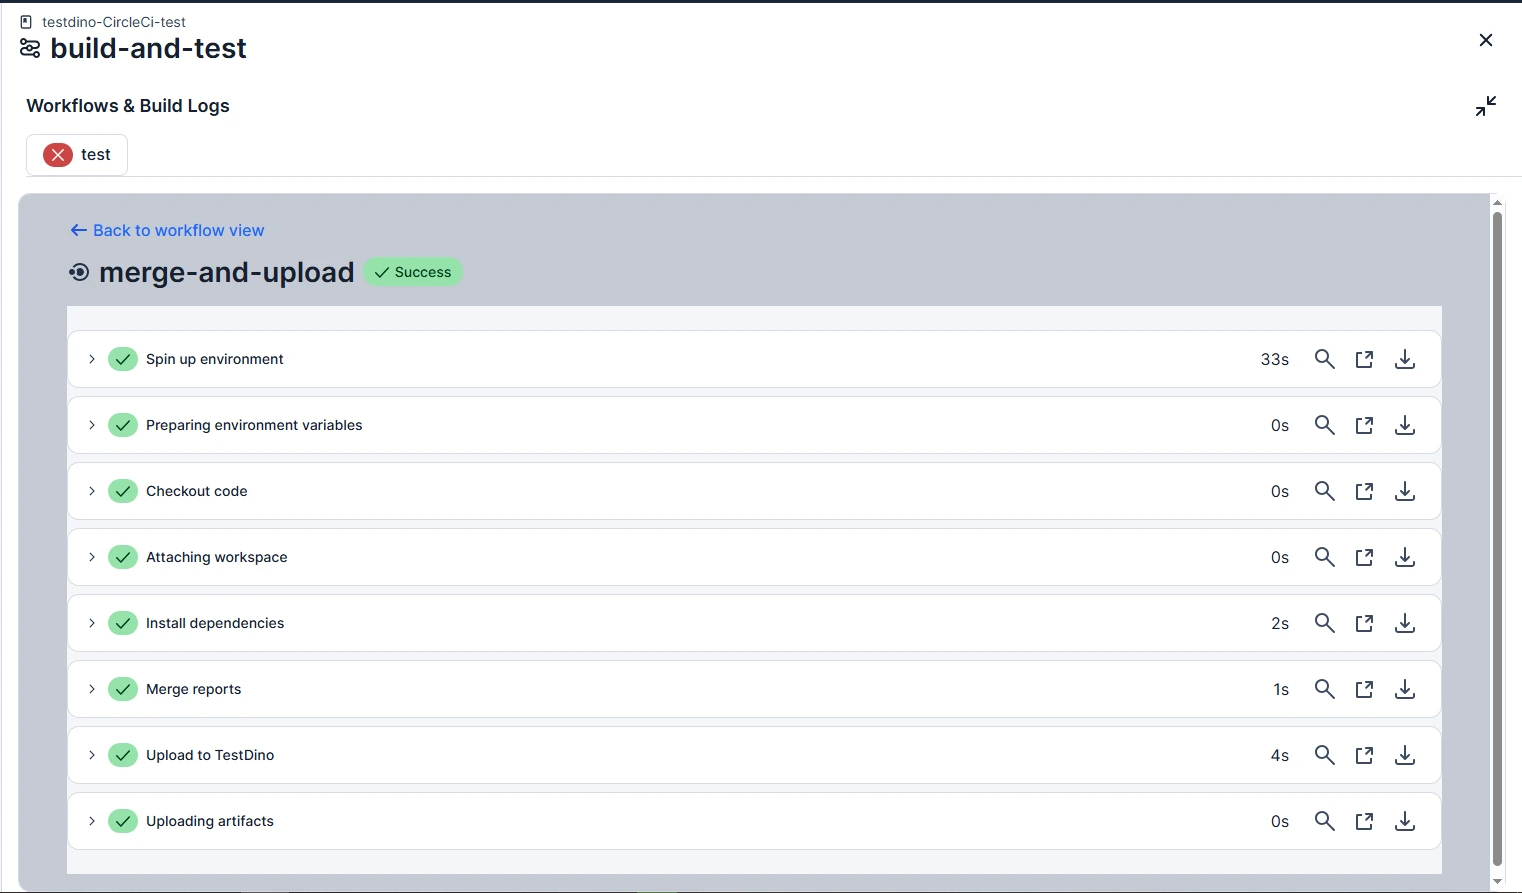Image resolution: width=1522 pixels, height=893 pixels.
Task: Collapse the expanded log panel view
Action: [1486, 105]
